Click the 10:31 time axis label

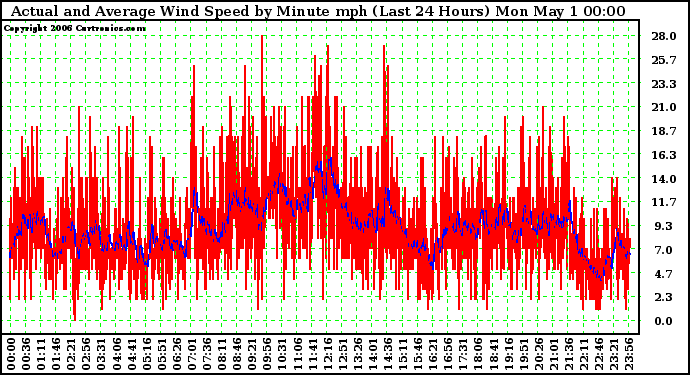(x=282, y=354)
